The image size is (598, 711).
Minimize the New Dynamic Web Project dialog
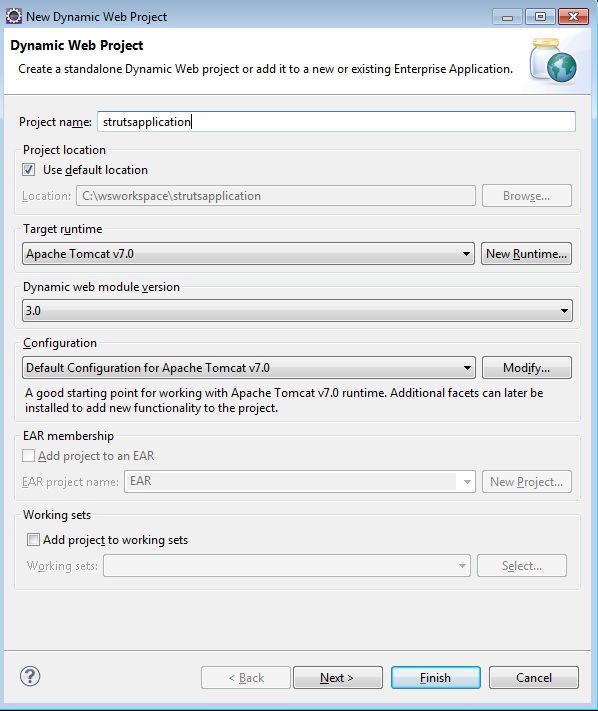tap(507, 17)
